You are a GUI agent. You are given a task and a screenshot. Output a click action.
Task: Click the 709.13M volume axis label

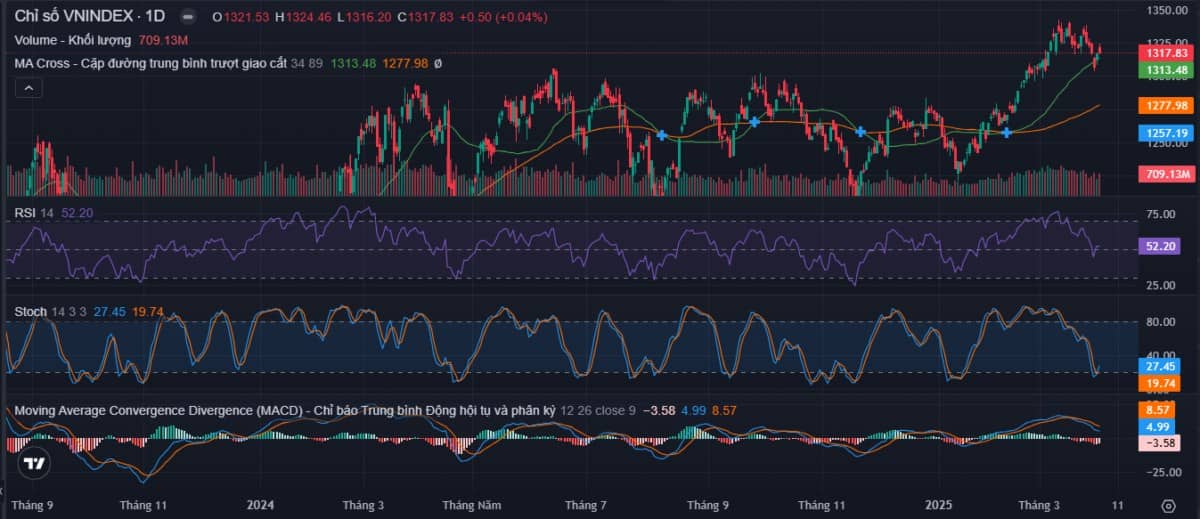coord(1167,174)
